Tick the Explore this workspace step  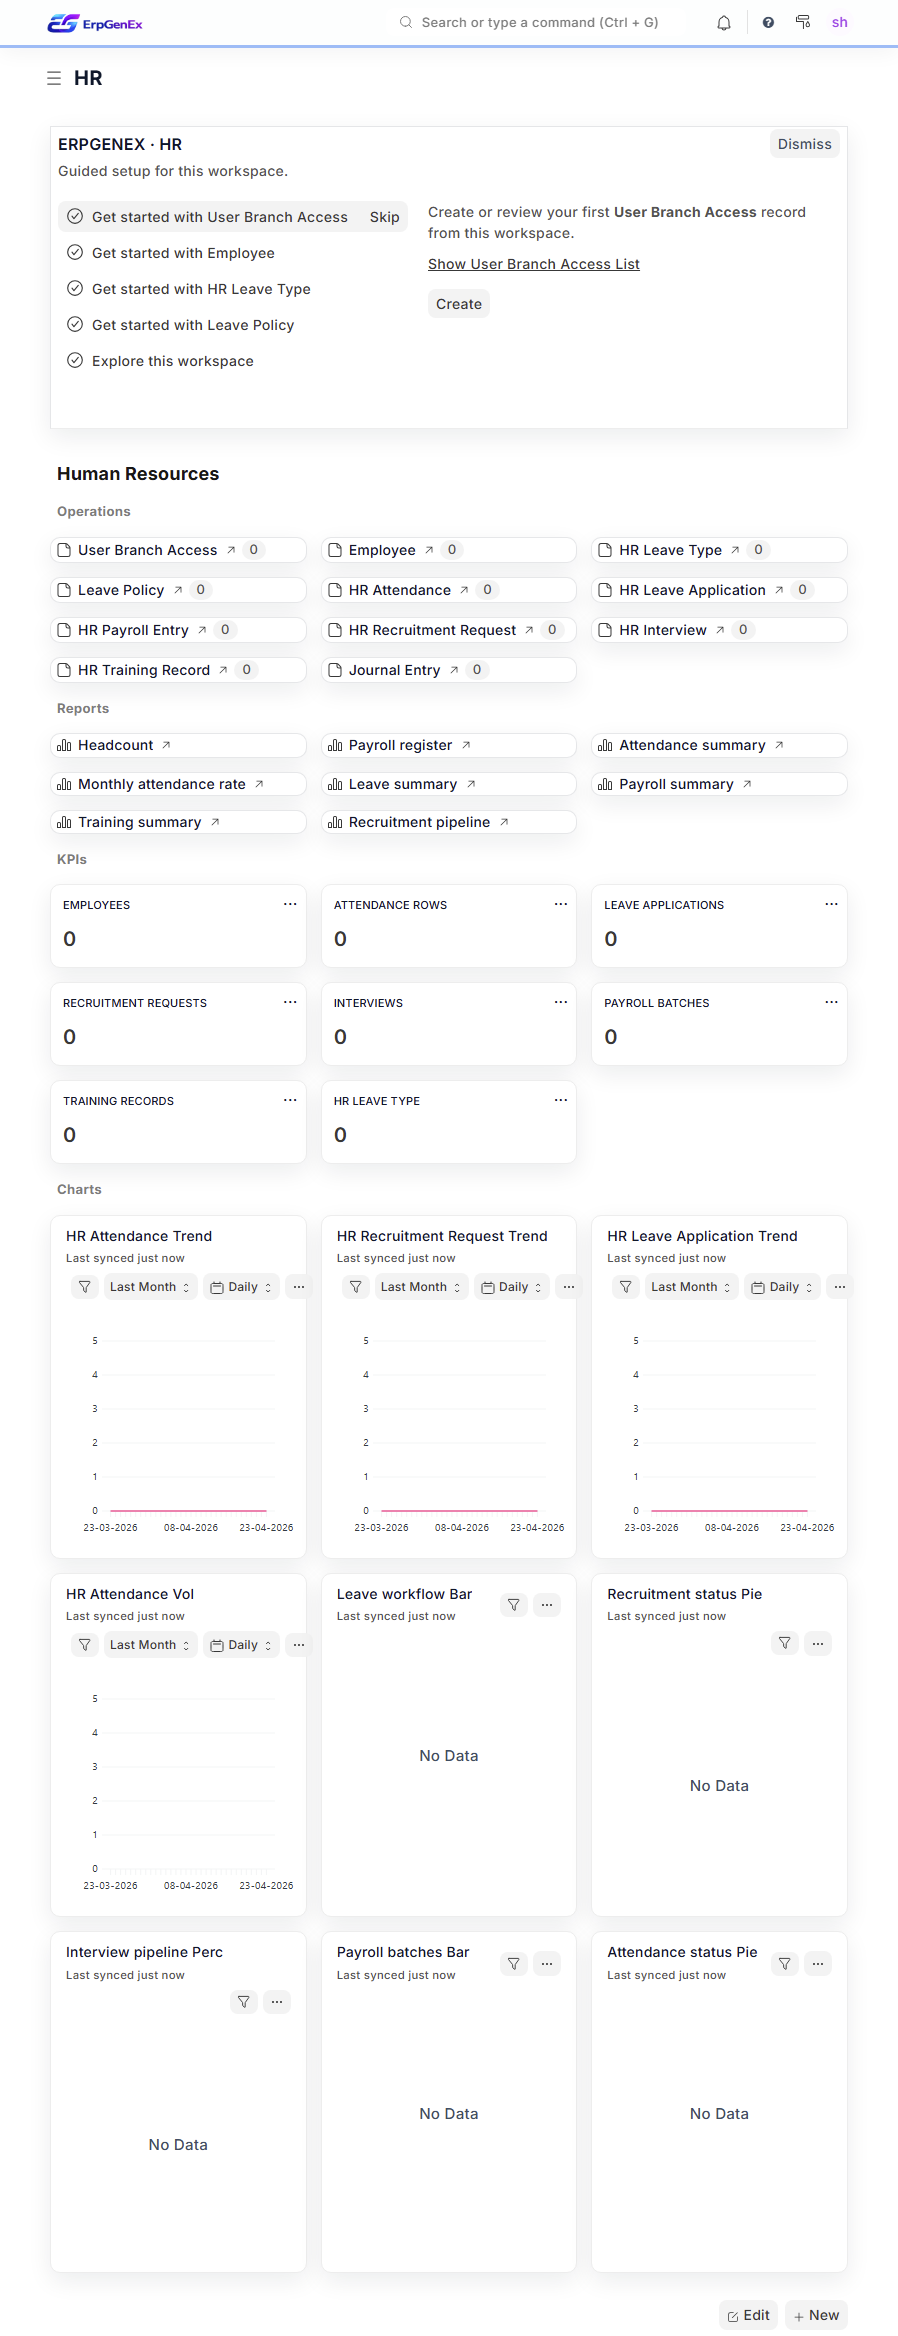pyautogui.click(x=75, y=361)
